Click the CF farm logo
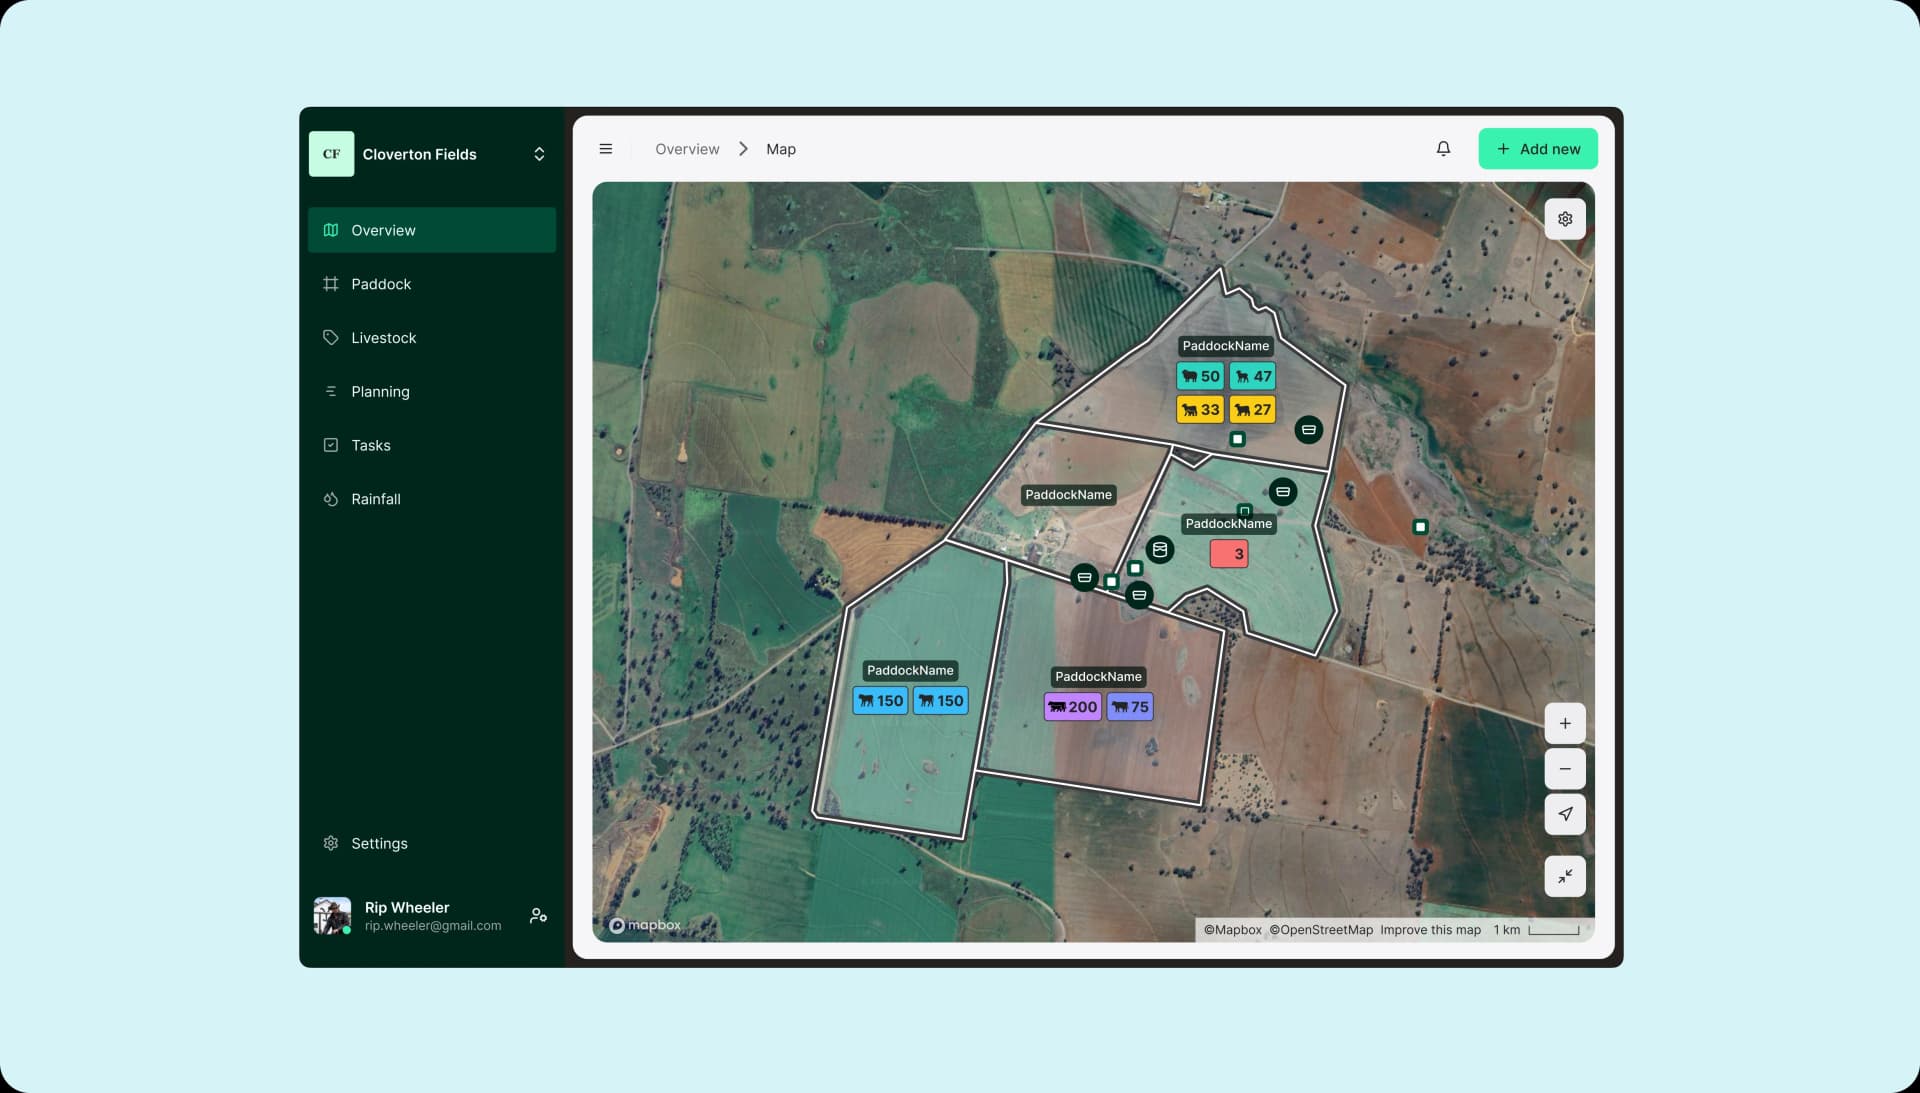Screen dimensions: 1920x1093 (x=331, y=154)
